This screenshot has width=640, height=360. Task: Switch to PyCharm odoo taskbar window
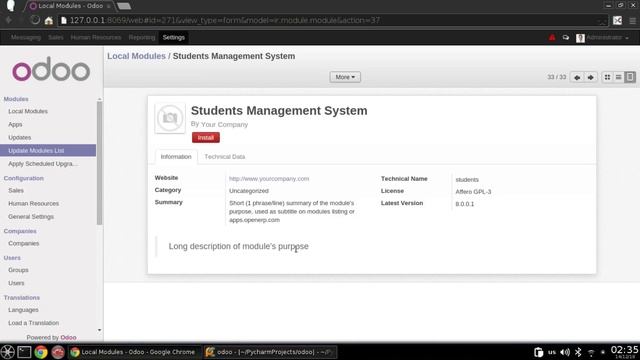(x=270, y=352)
